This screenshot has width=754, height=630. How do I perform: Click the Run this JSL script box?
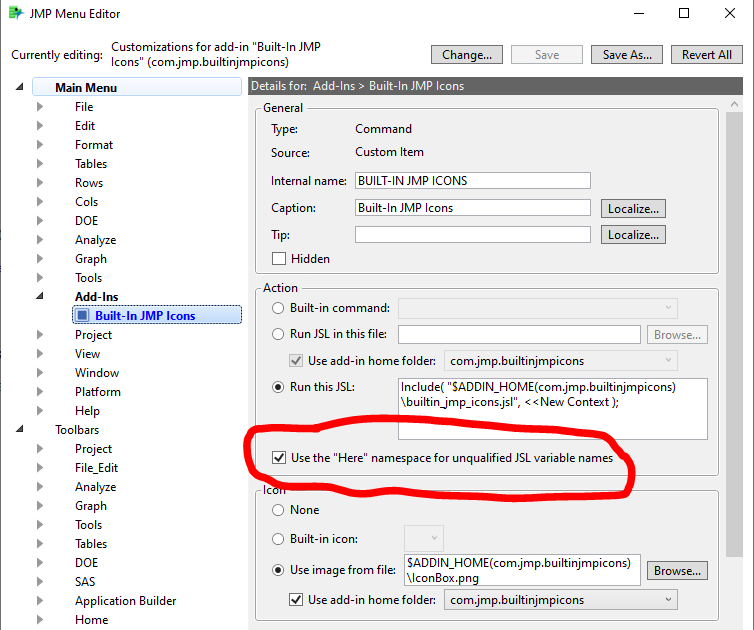click(x=553, y=409)
